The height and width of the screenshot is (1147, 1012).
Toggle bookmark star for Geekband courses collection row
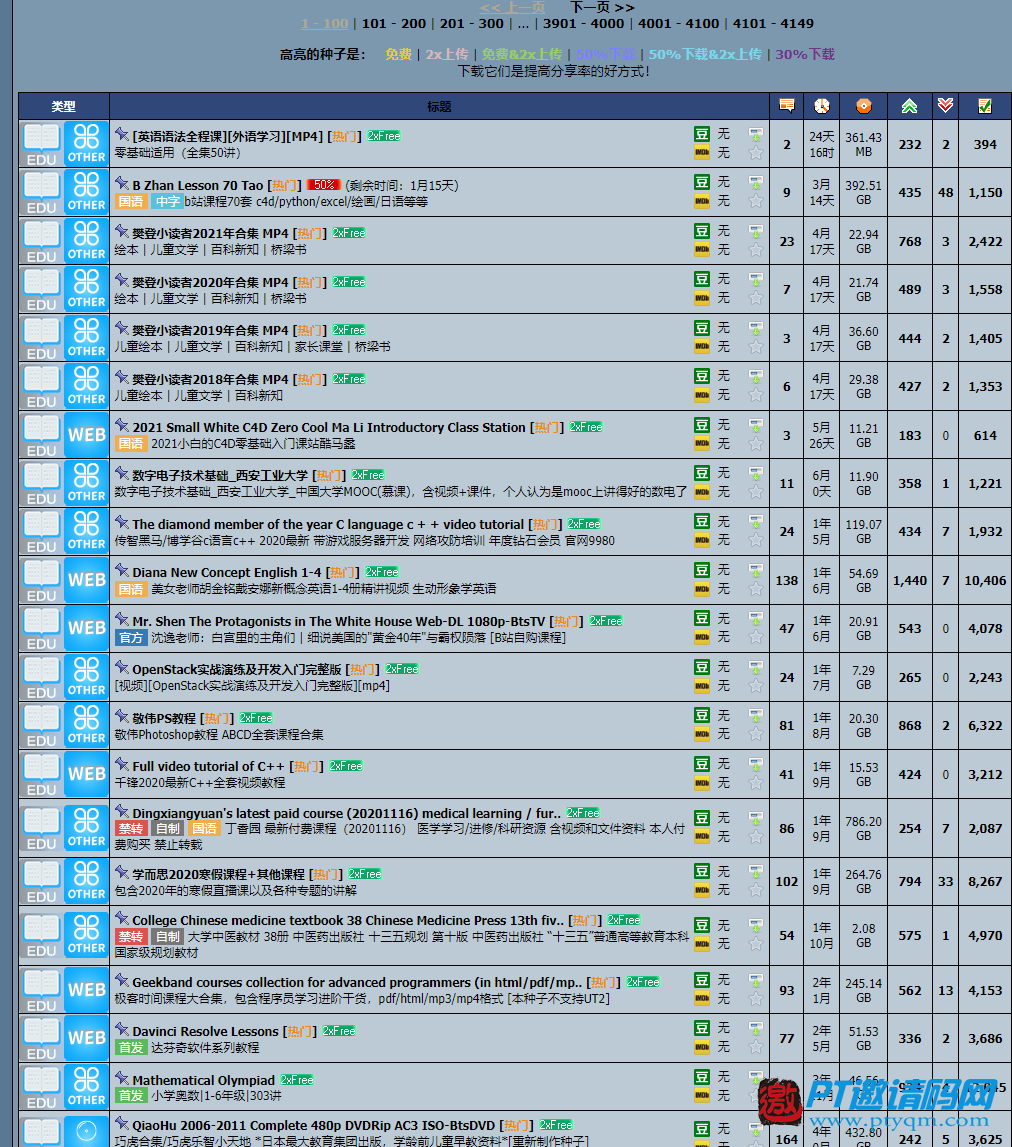(756, 999)
